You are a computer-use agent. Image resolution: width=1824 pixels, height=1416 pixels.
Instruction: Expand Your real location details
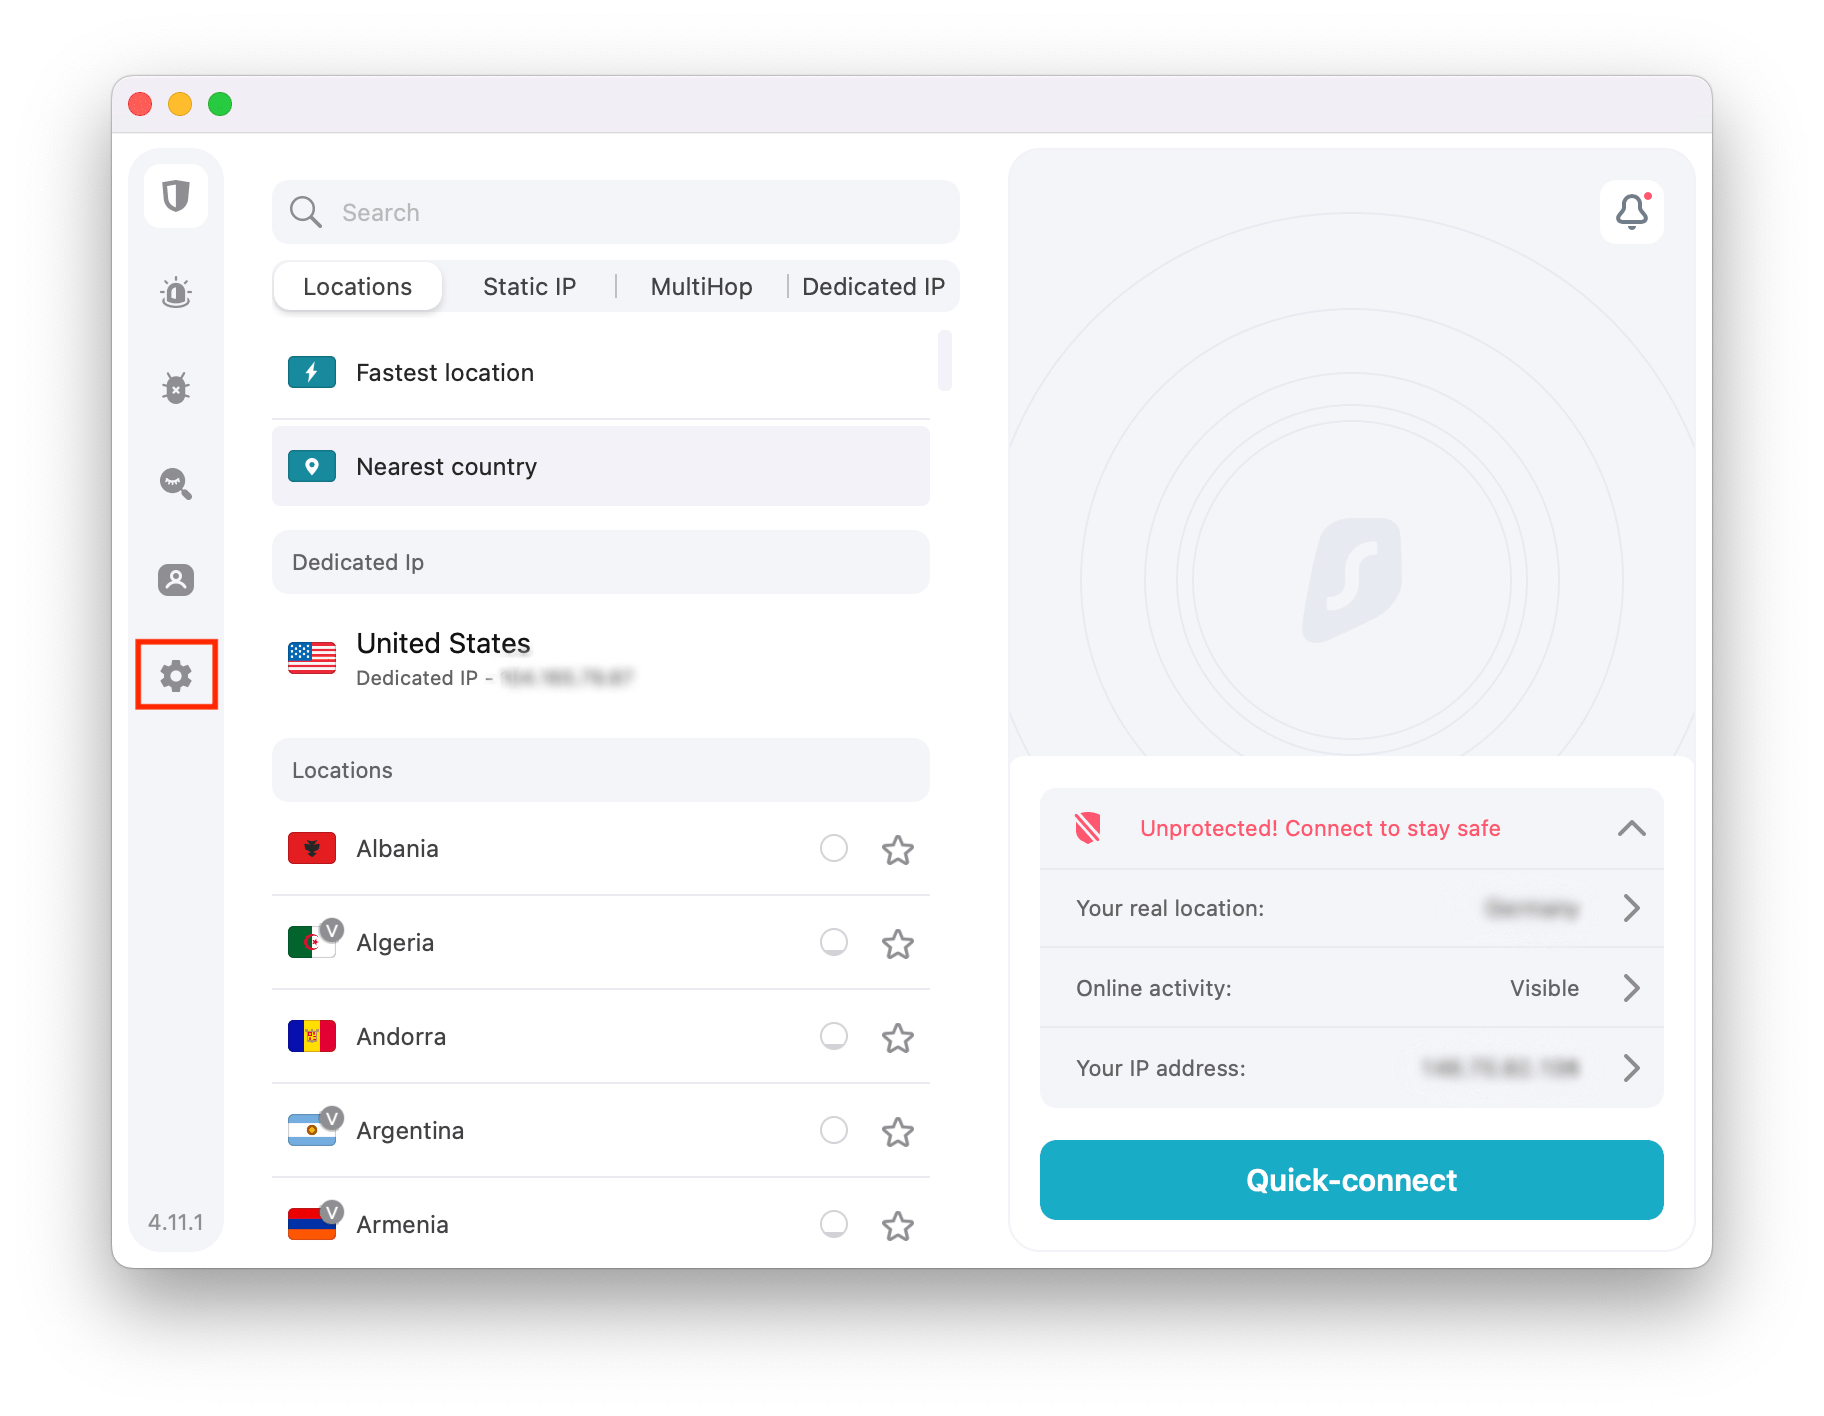click(x=1632, y=908)
